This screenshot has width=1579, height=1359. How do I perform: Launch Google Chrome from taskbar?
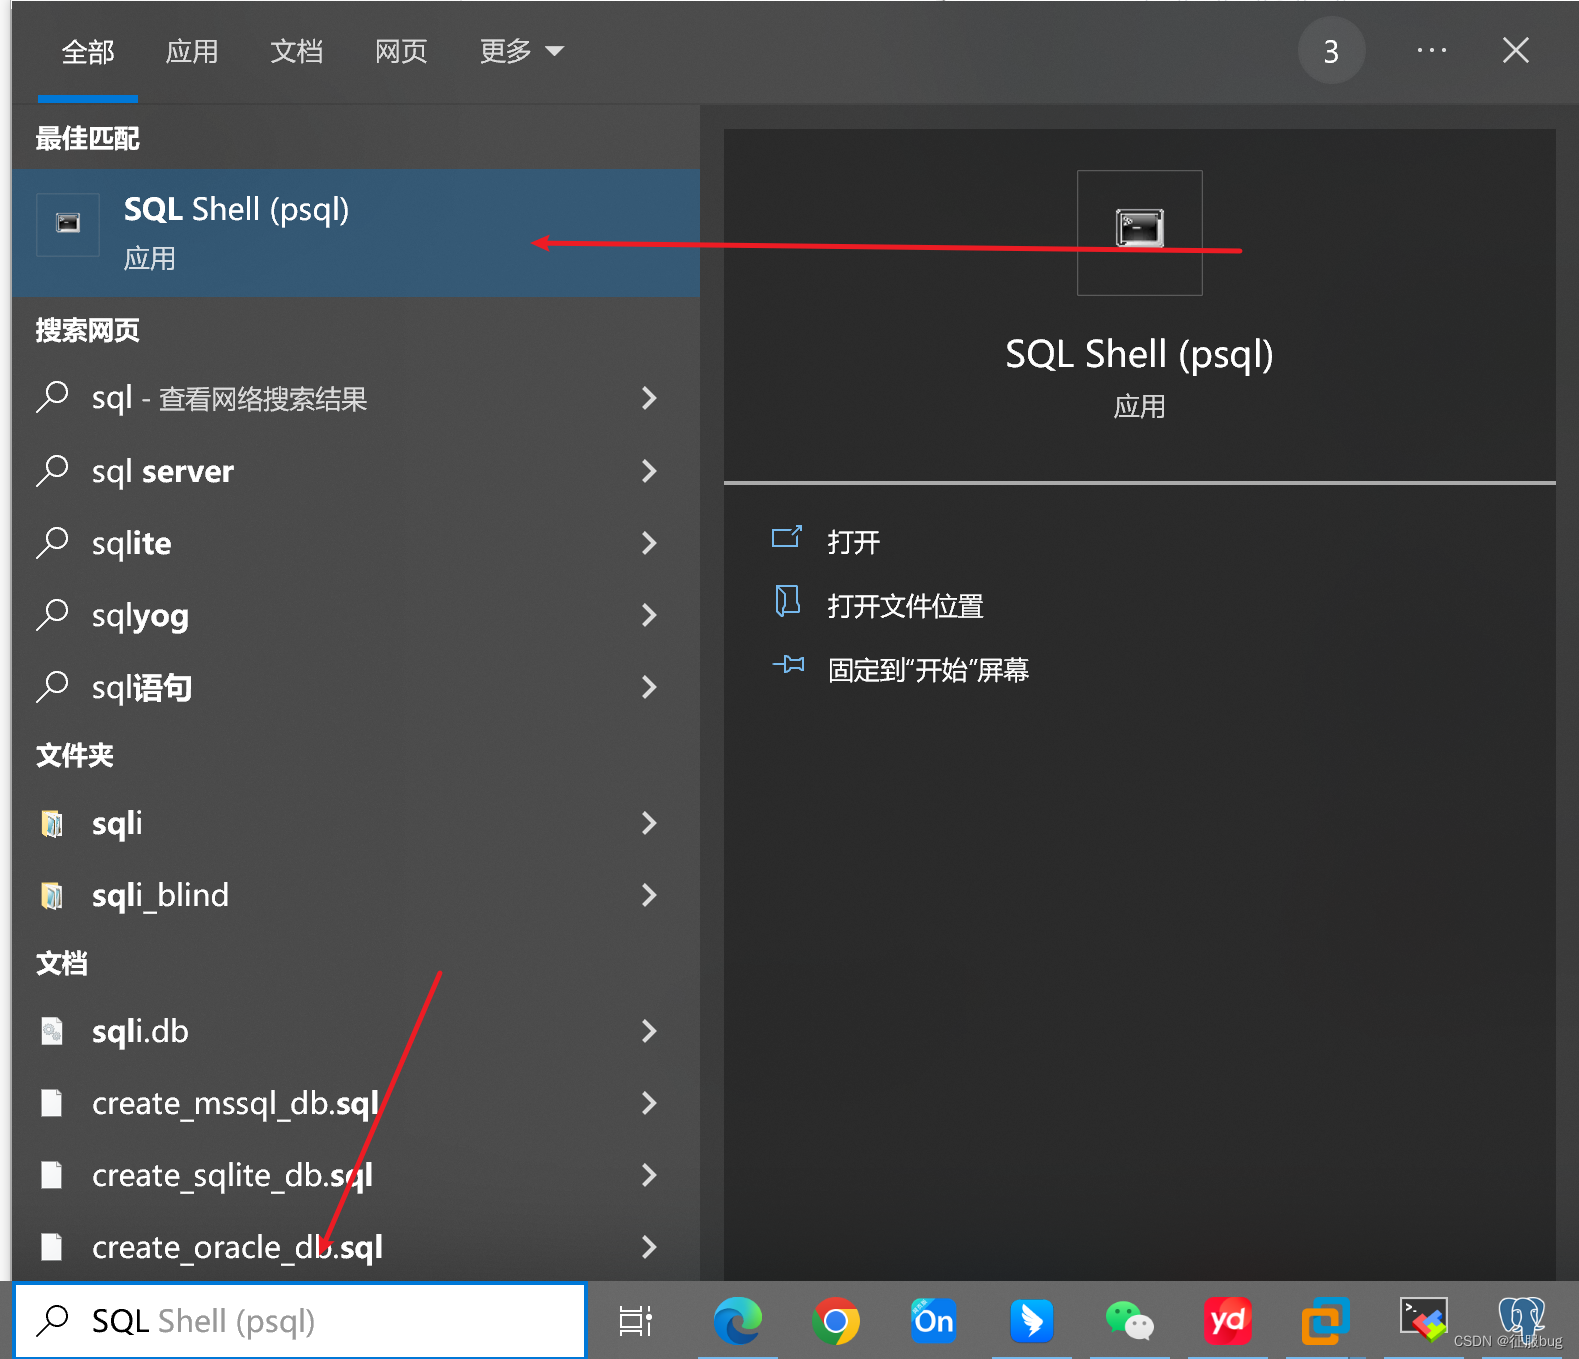click(836, 1321)
